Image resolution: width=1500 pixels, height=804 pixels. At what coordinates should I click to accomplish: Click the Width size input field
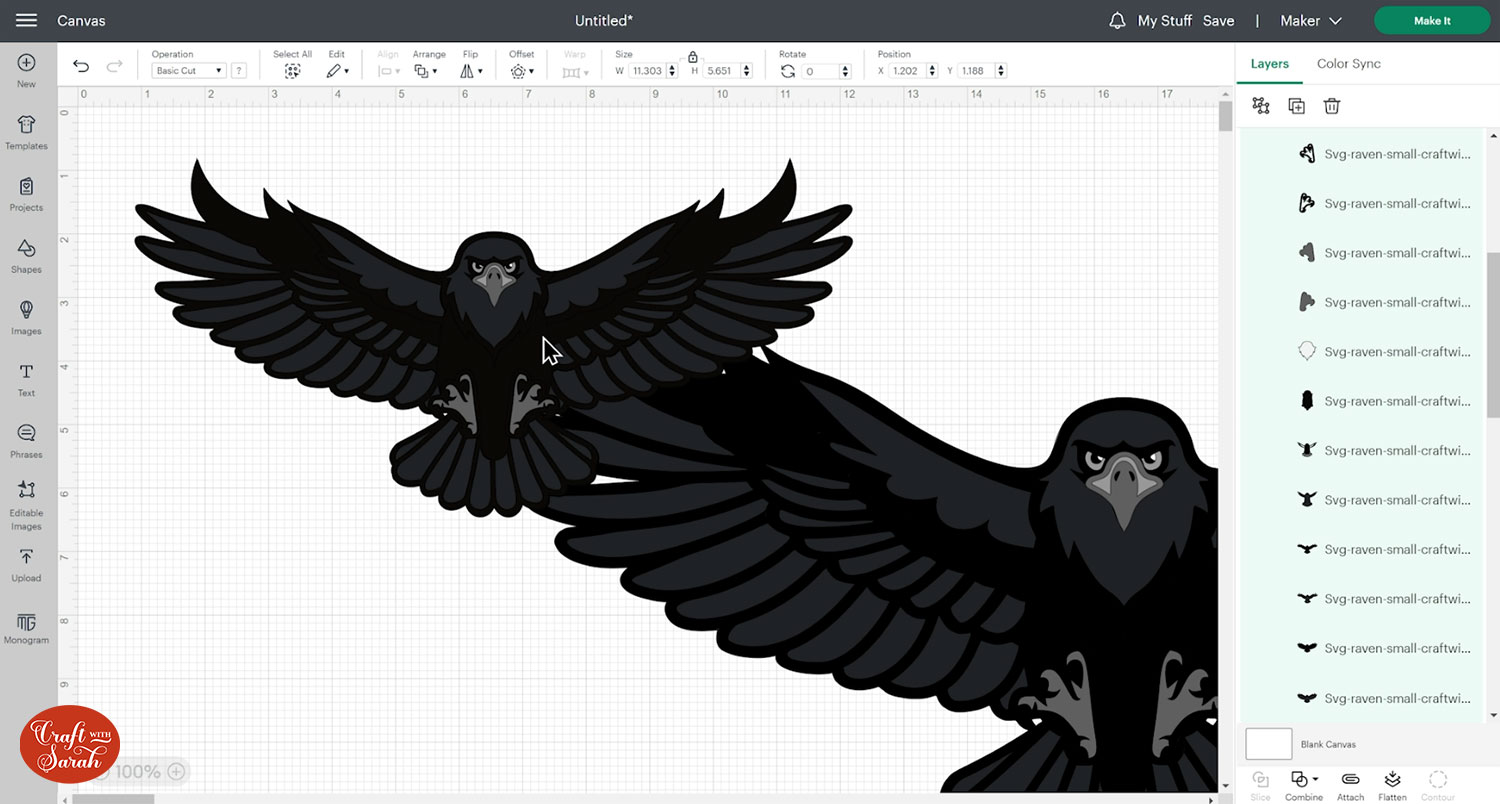click(647, 71)
